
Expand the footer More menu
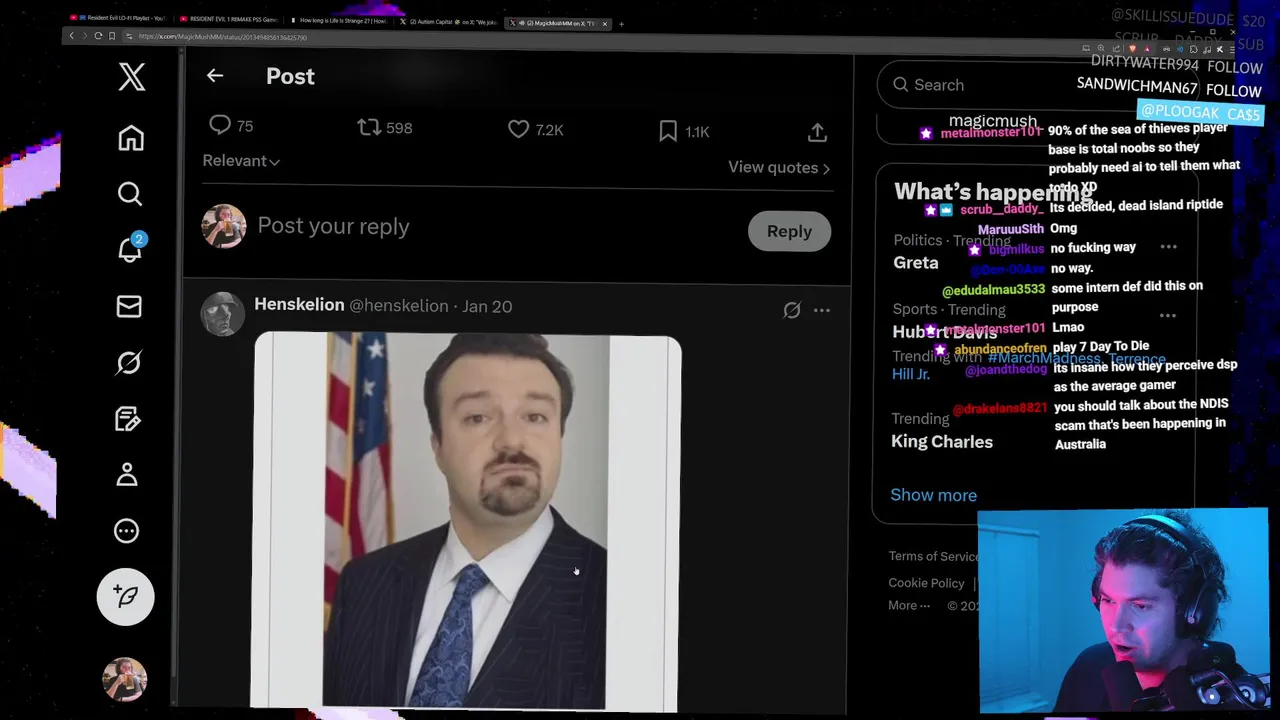[909, 605]
